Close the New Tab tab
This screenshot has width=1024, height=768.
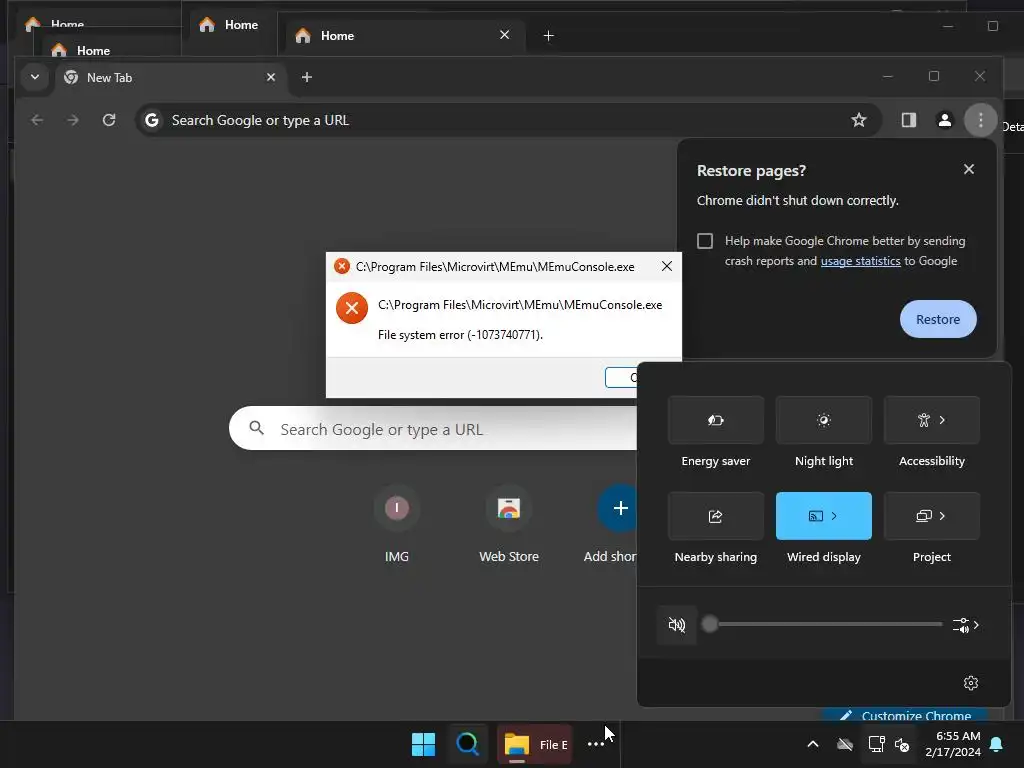tap(271, 77)
